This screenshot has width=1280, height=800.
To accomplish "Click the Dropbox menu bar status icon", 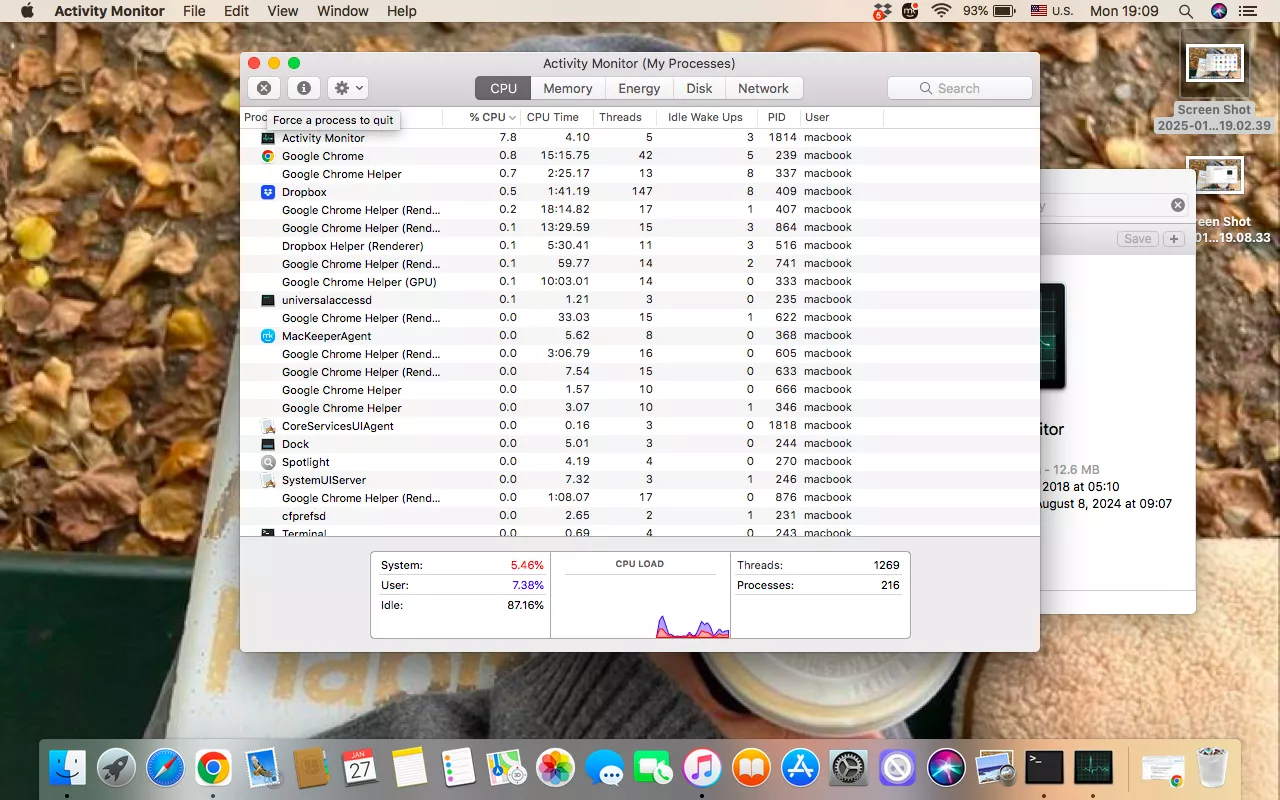I will coord(881,11).
